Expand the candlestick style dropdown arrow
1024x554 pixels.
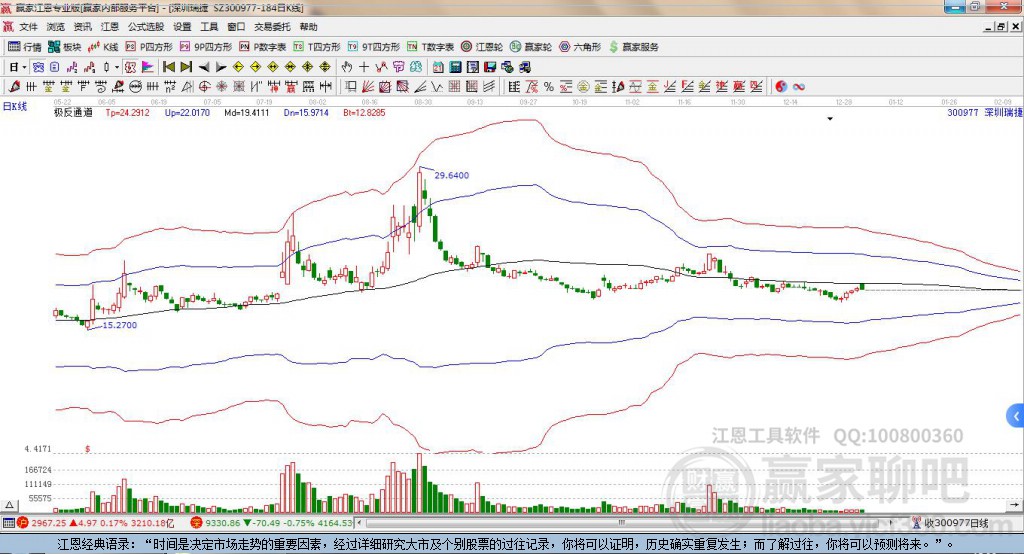tap(117, 67)
